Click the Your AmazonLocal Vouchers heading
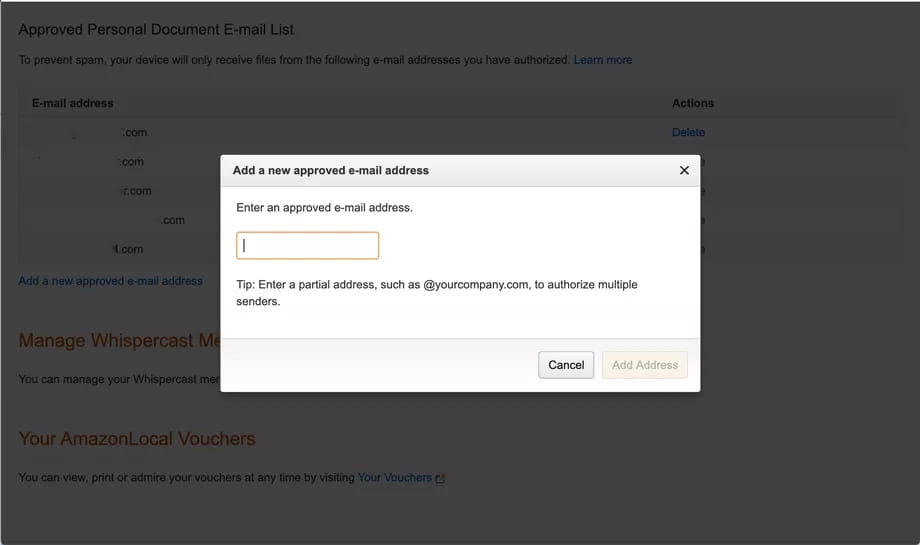 click(137, 439)
